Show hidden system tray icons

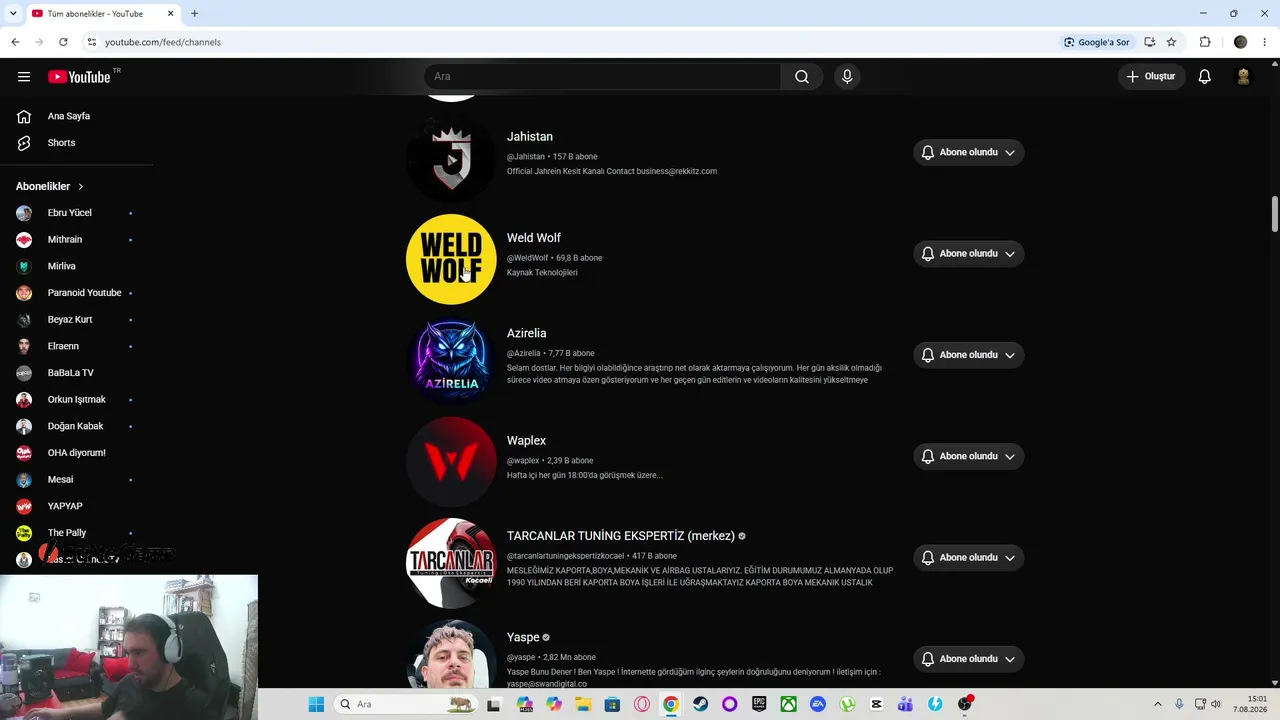click(x=1158, y=704)
